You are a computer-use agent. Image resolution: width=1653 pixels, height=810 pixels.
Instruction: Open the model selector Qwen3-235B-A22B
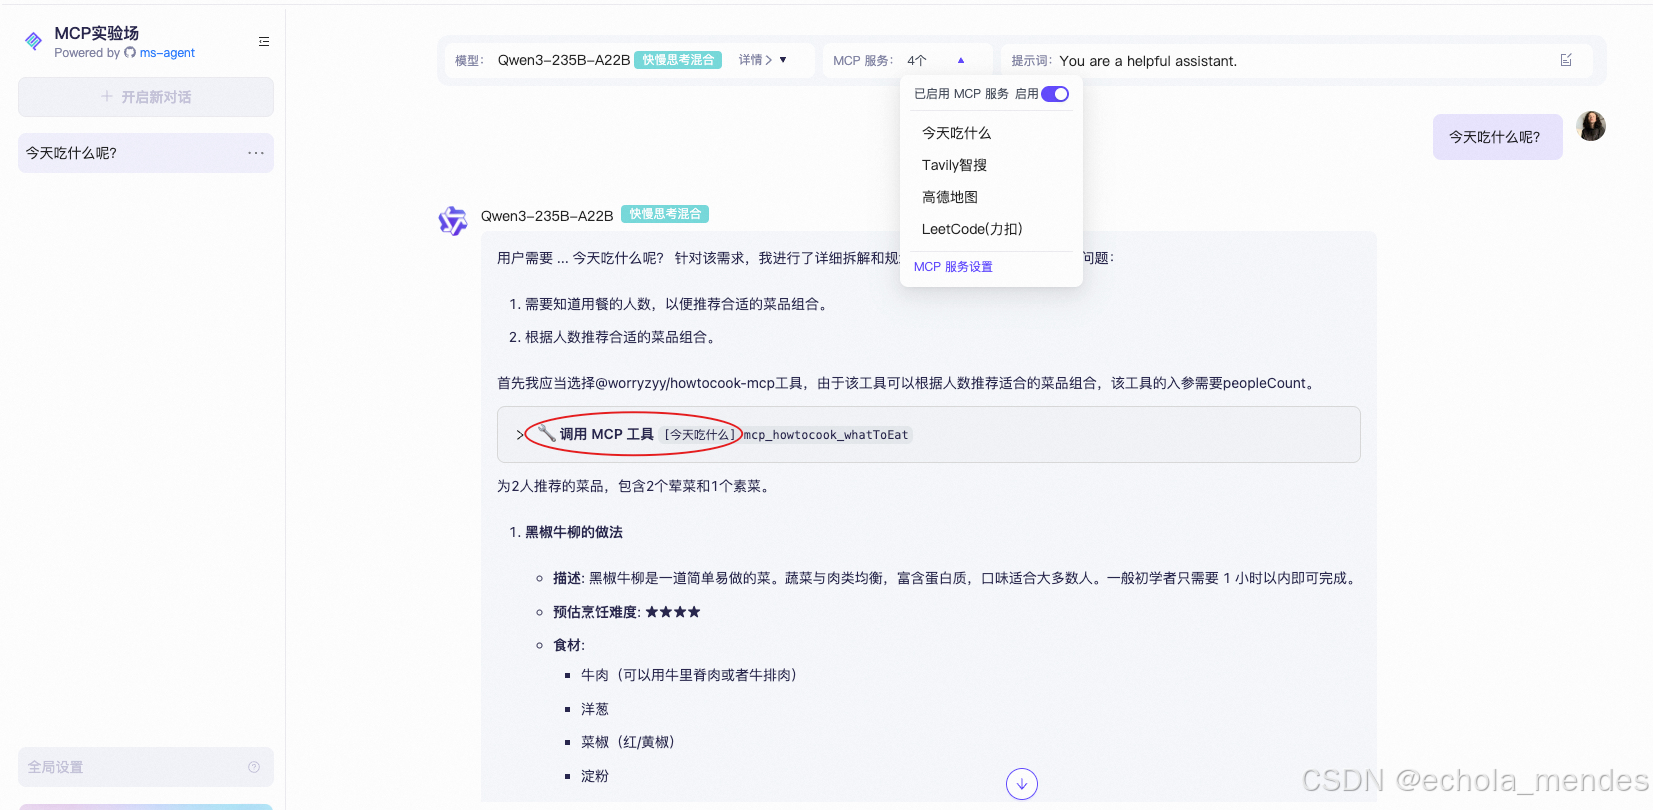[x=564, y=60]
